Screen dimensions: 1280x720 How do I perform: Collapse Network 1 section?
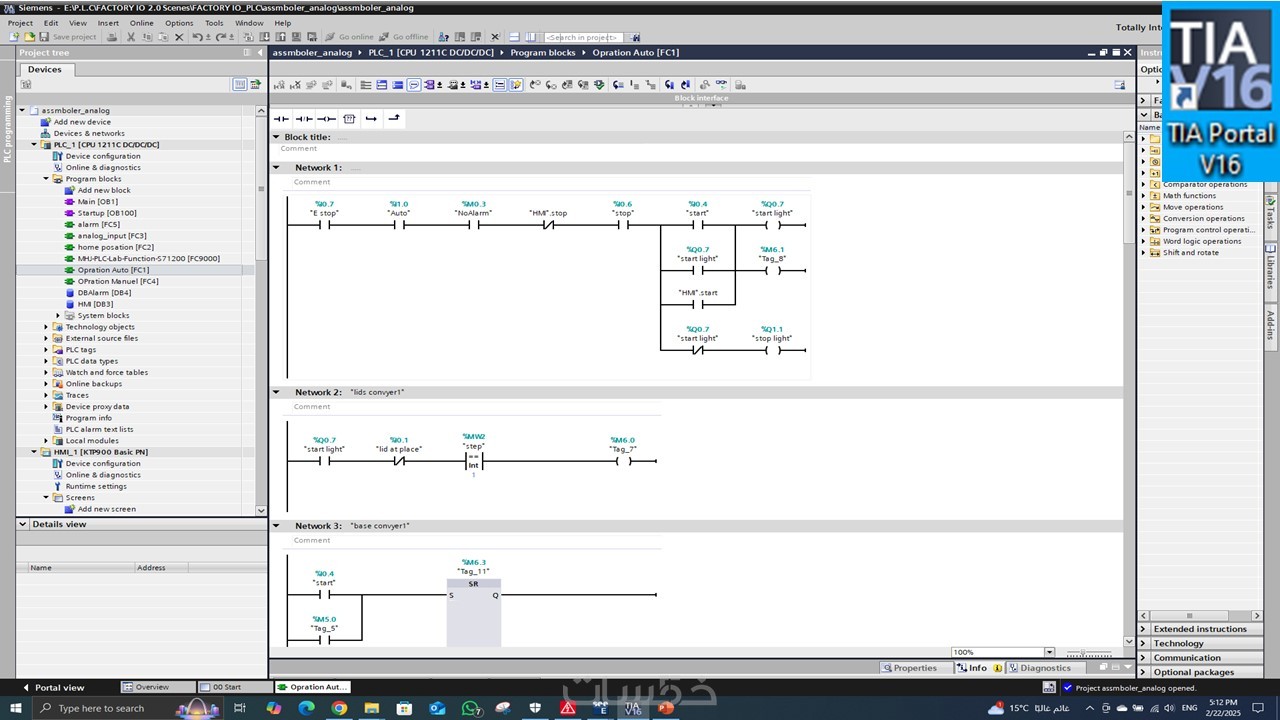[x=277, y=168]
